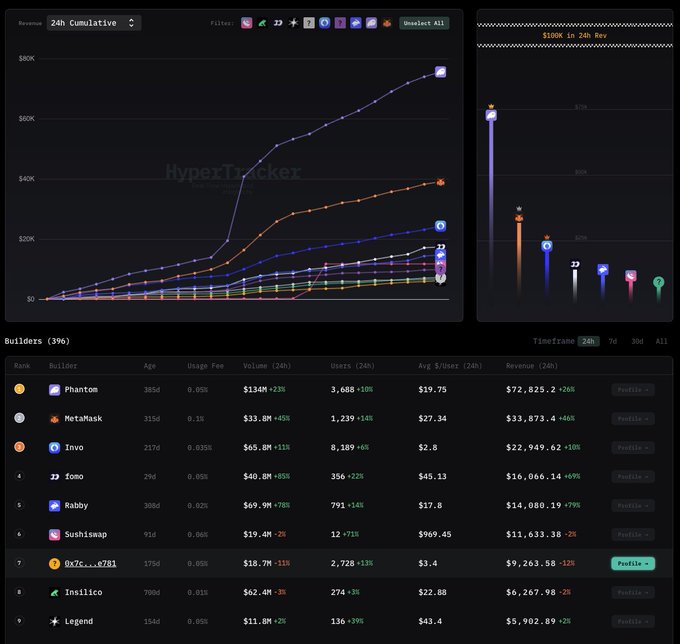The image size is (680, 644).
Task: Click Phantom revenue value $72,825.2
Action: (x=530, y=389)
